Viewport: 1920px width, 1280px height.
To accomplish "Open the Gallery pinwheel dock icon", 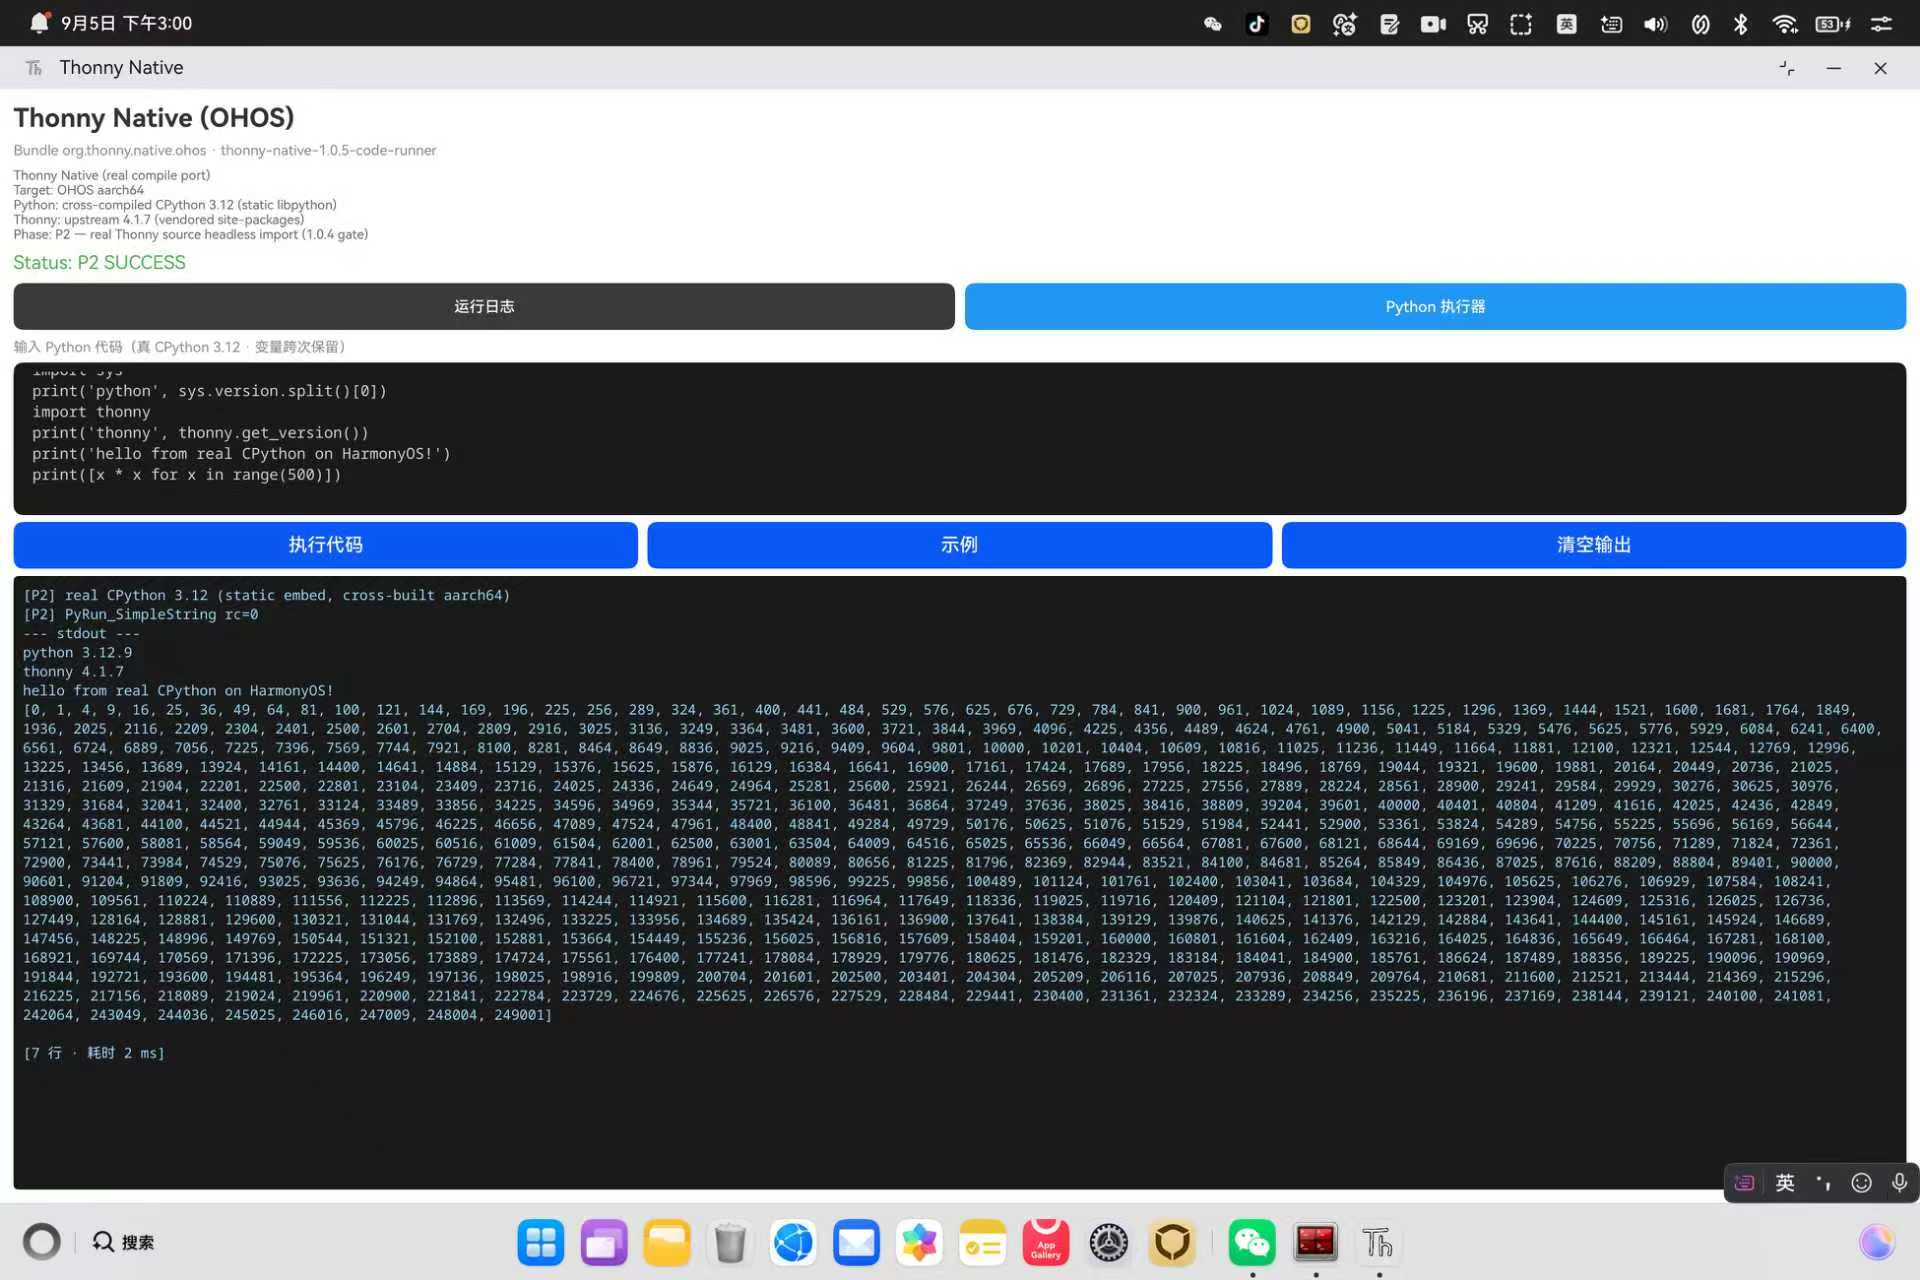I will coord(919,1243).
